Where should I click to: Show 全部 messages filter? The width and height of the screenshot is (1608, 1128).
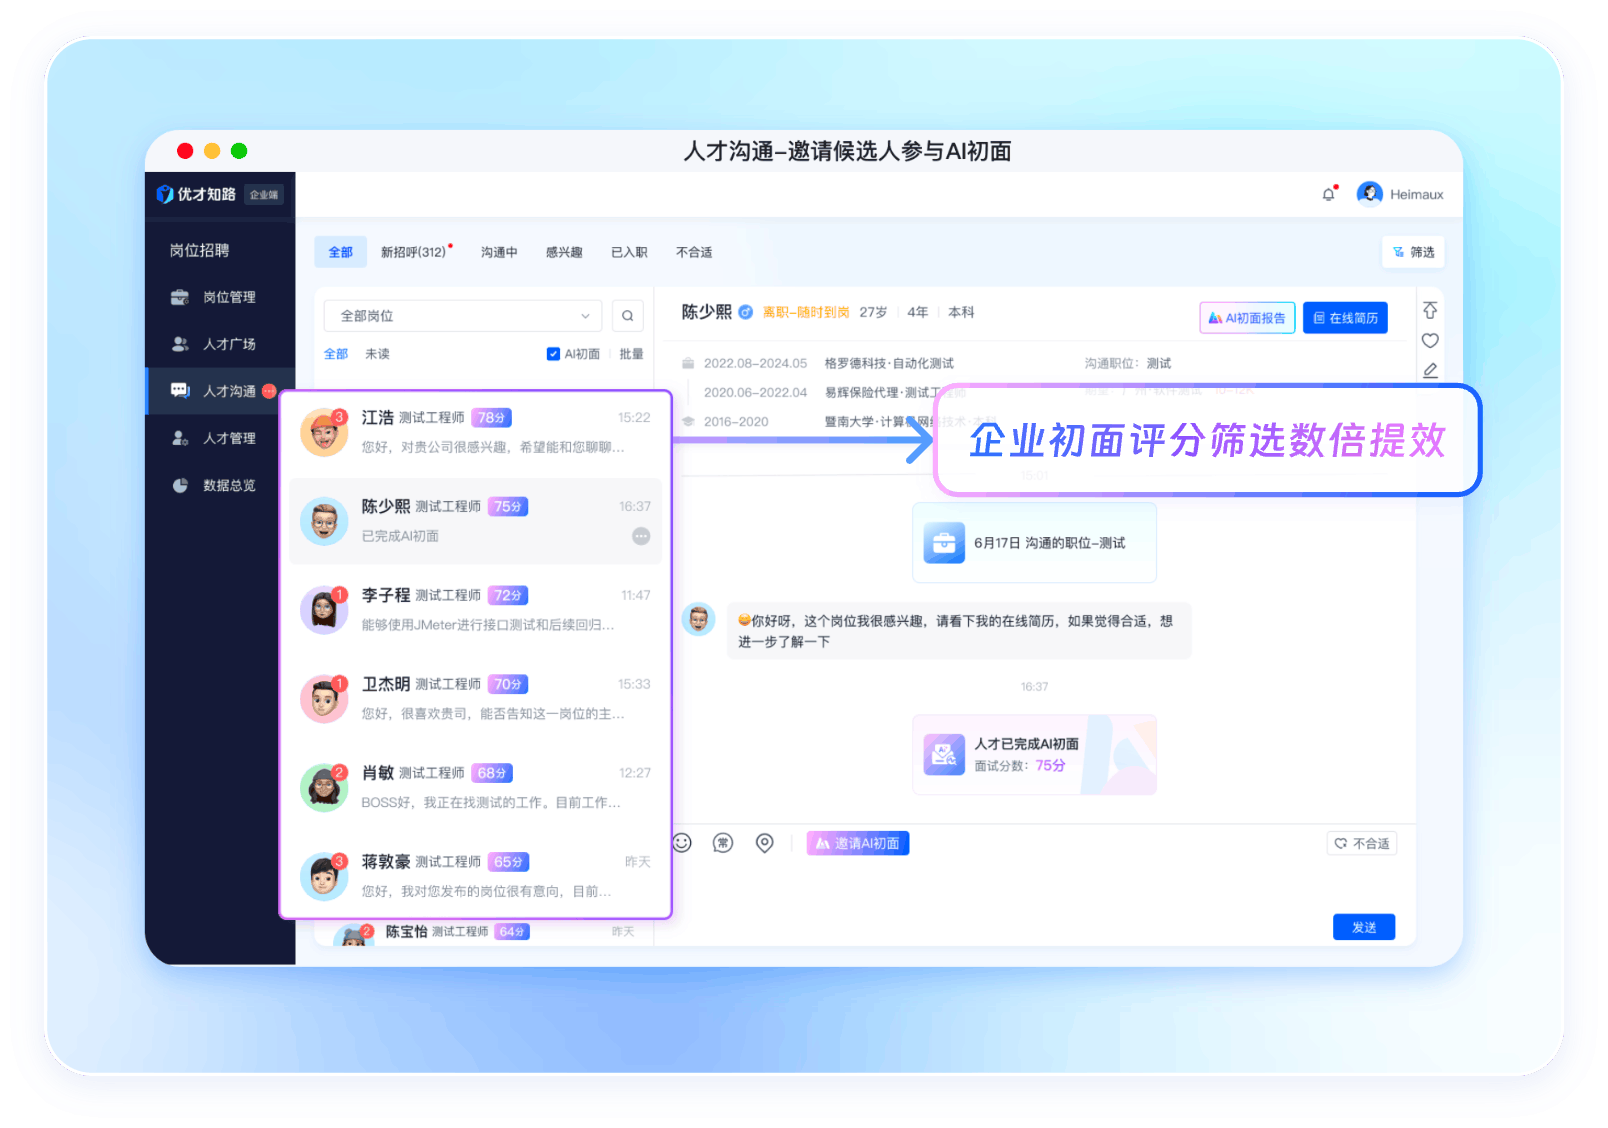click(x=336, y=354)
